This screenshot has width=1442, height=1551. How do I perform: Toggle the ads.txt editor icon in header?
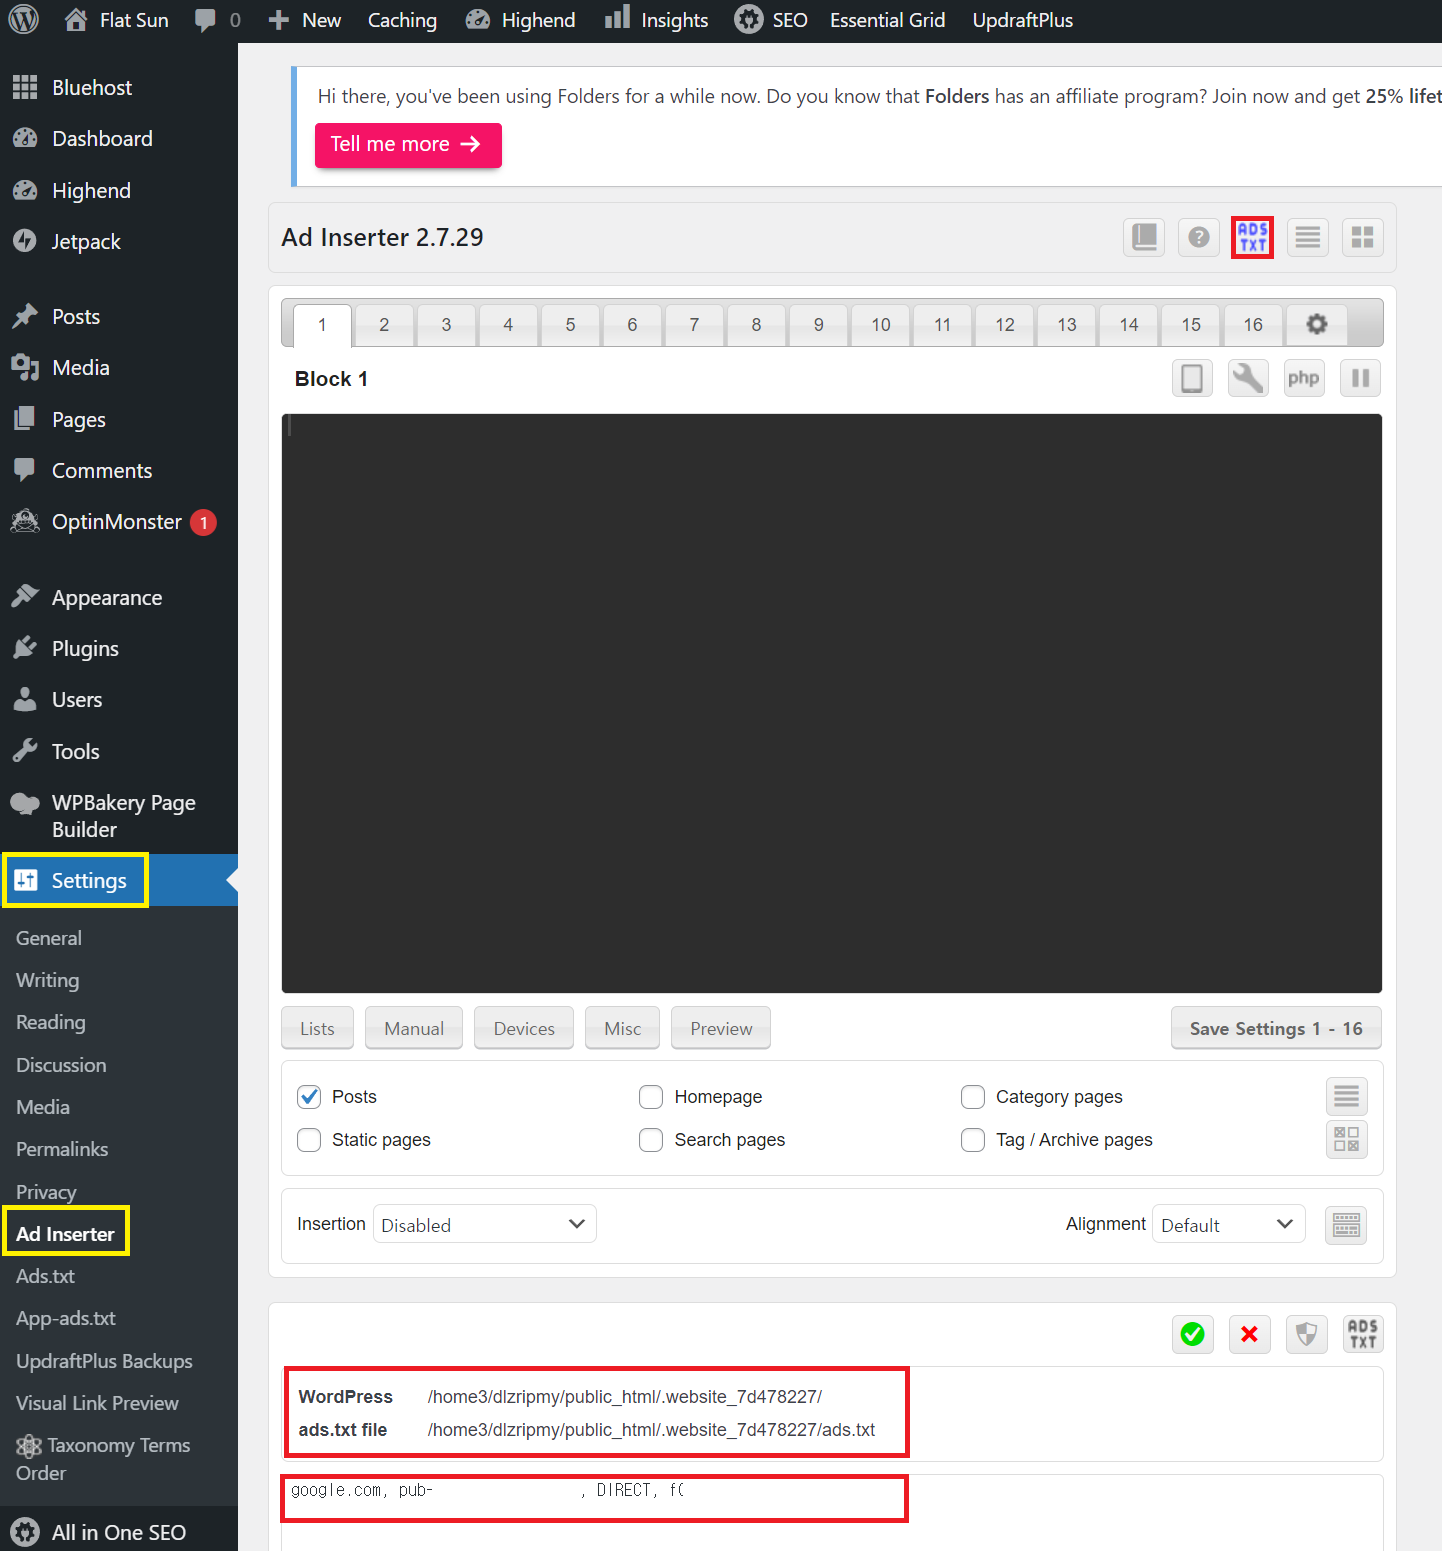(x=1253, y=237)
